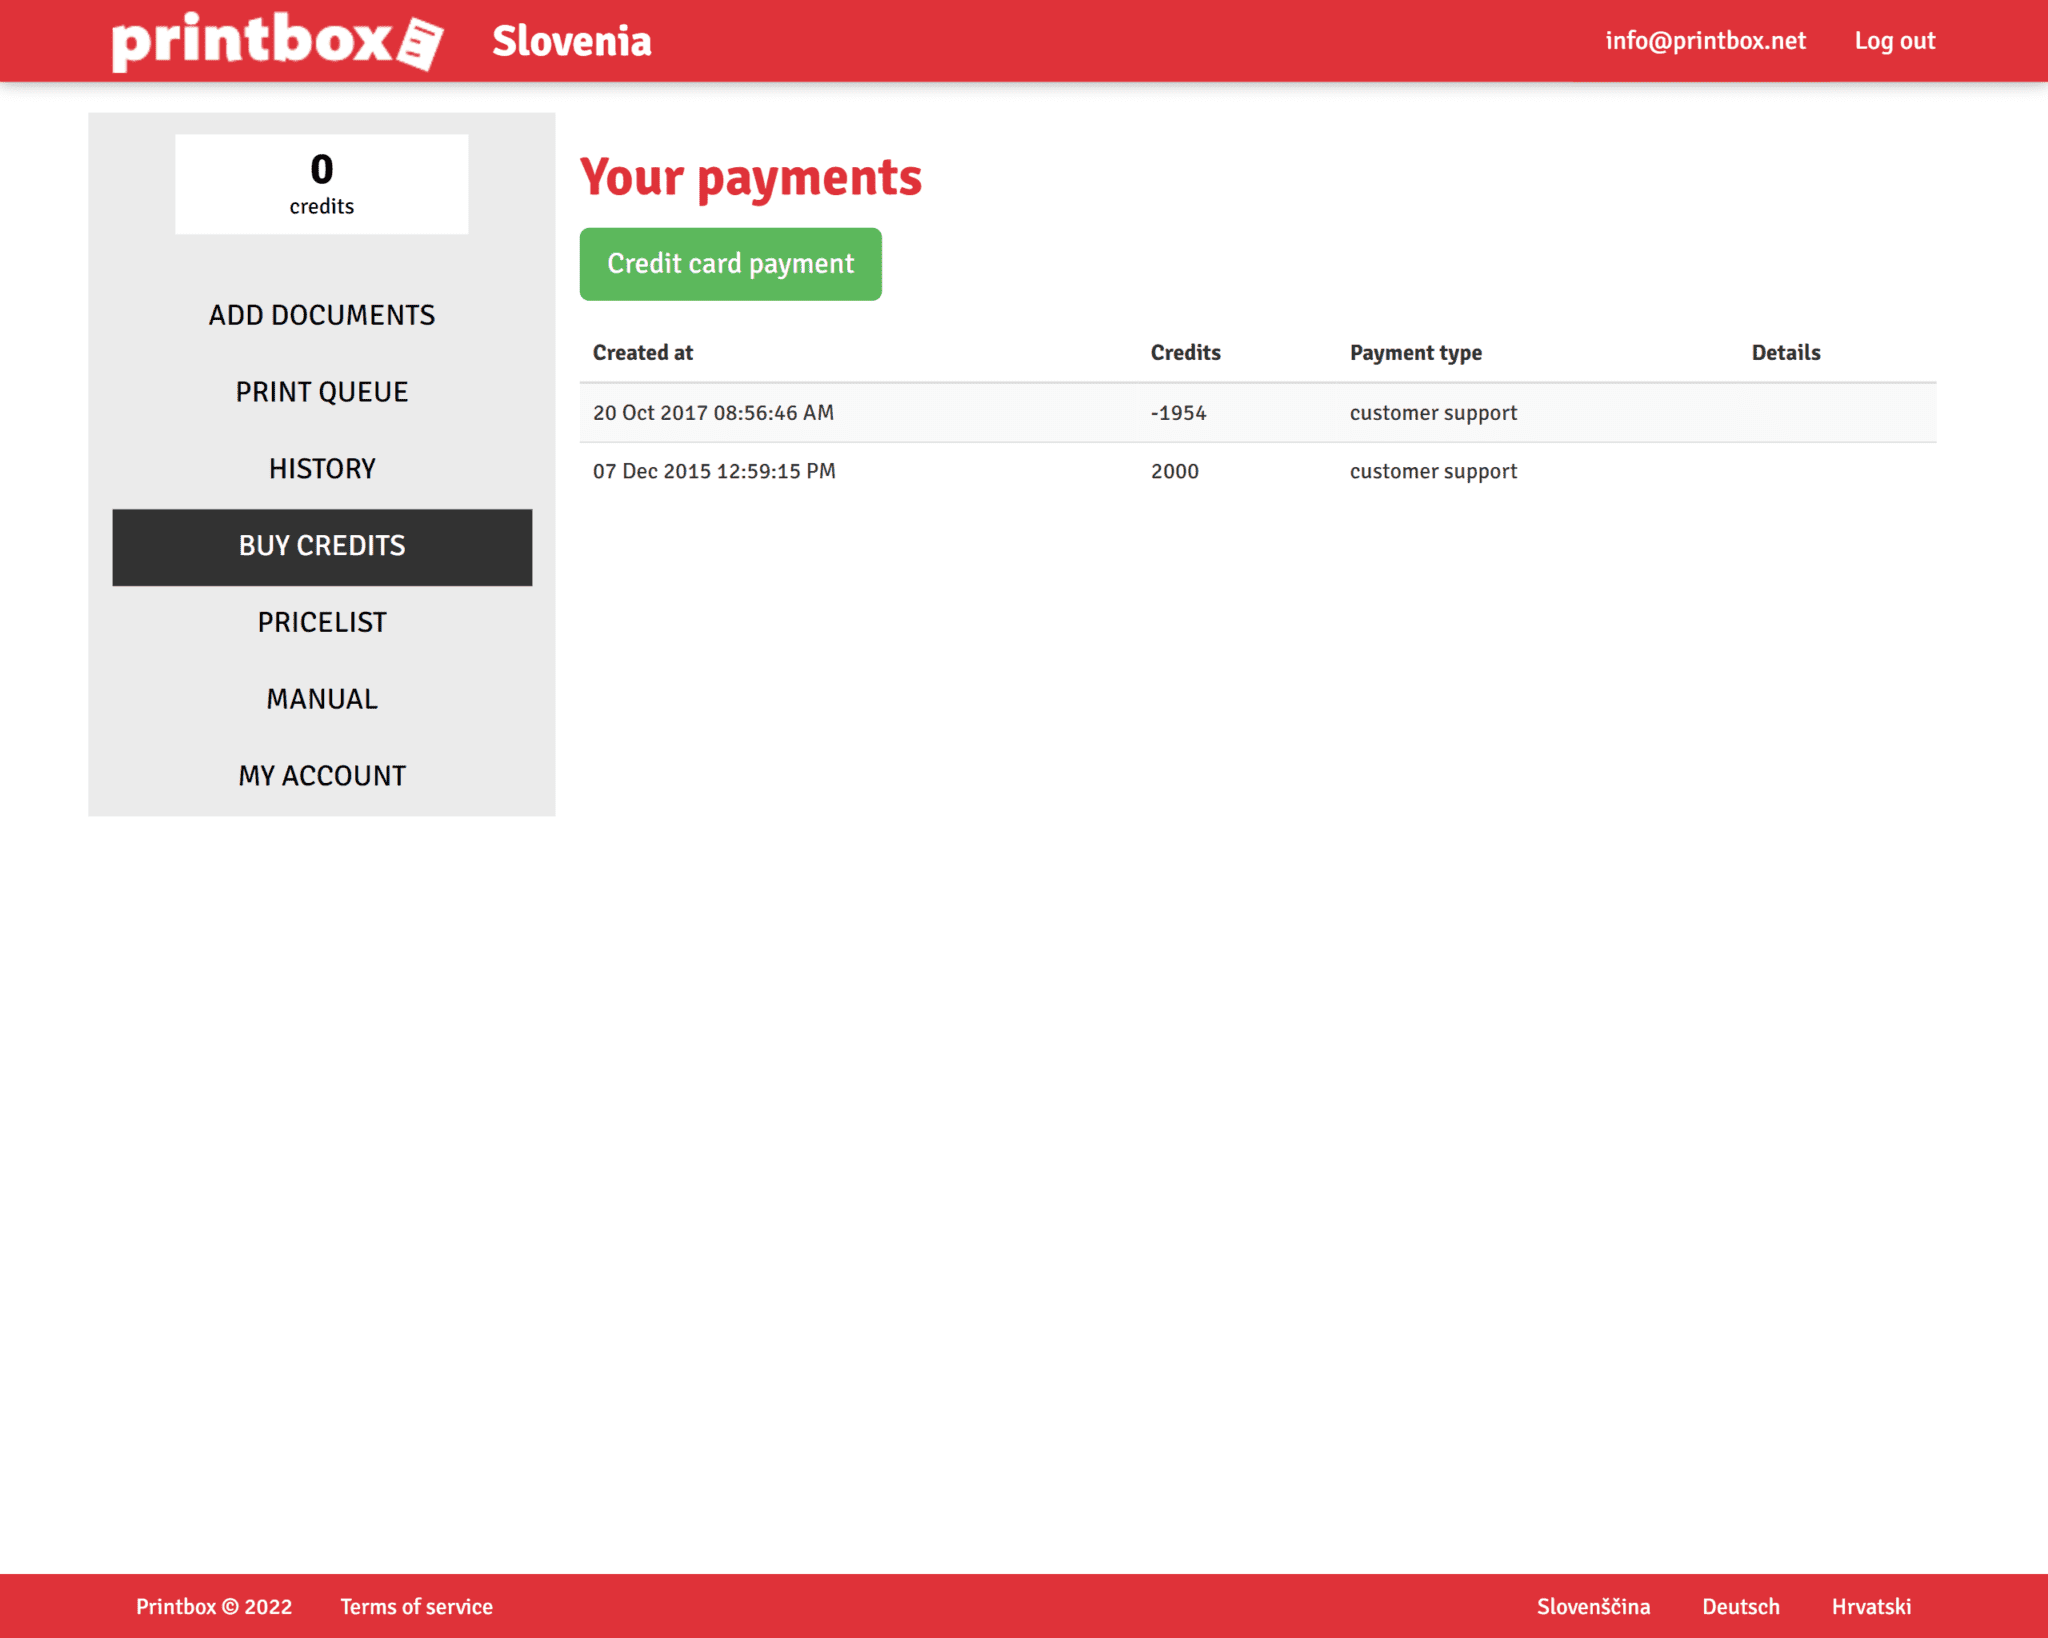Screen dimensions: 2048x1638
Task: Click the Created at column header
Action: pyautogui.click(x=642, y=353)
